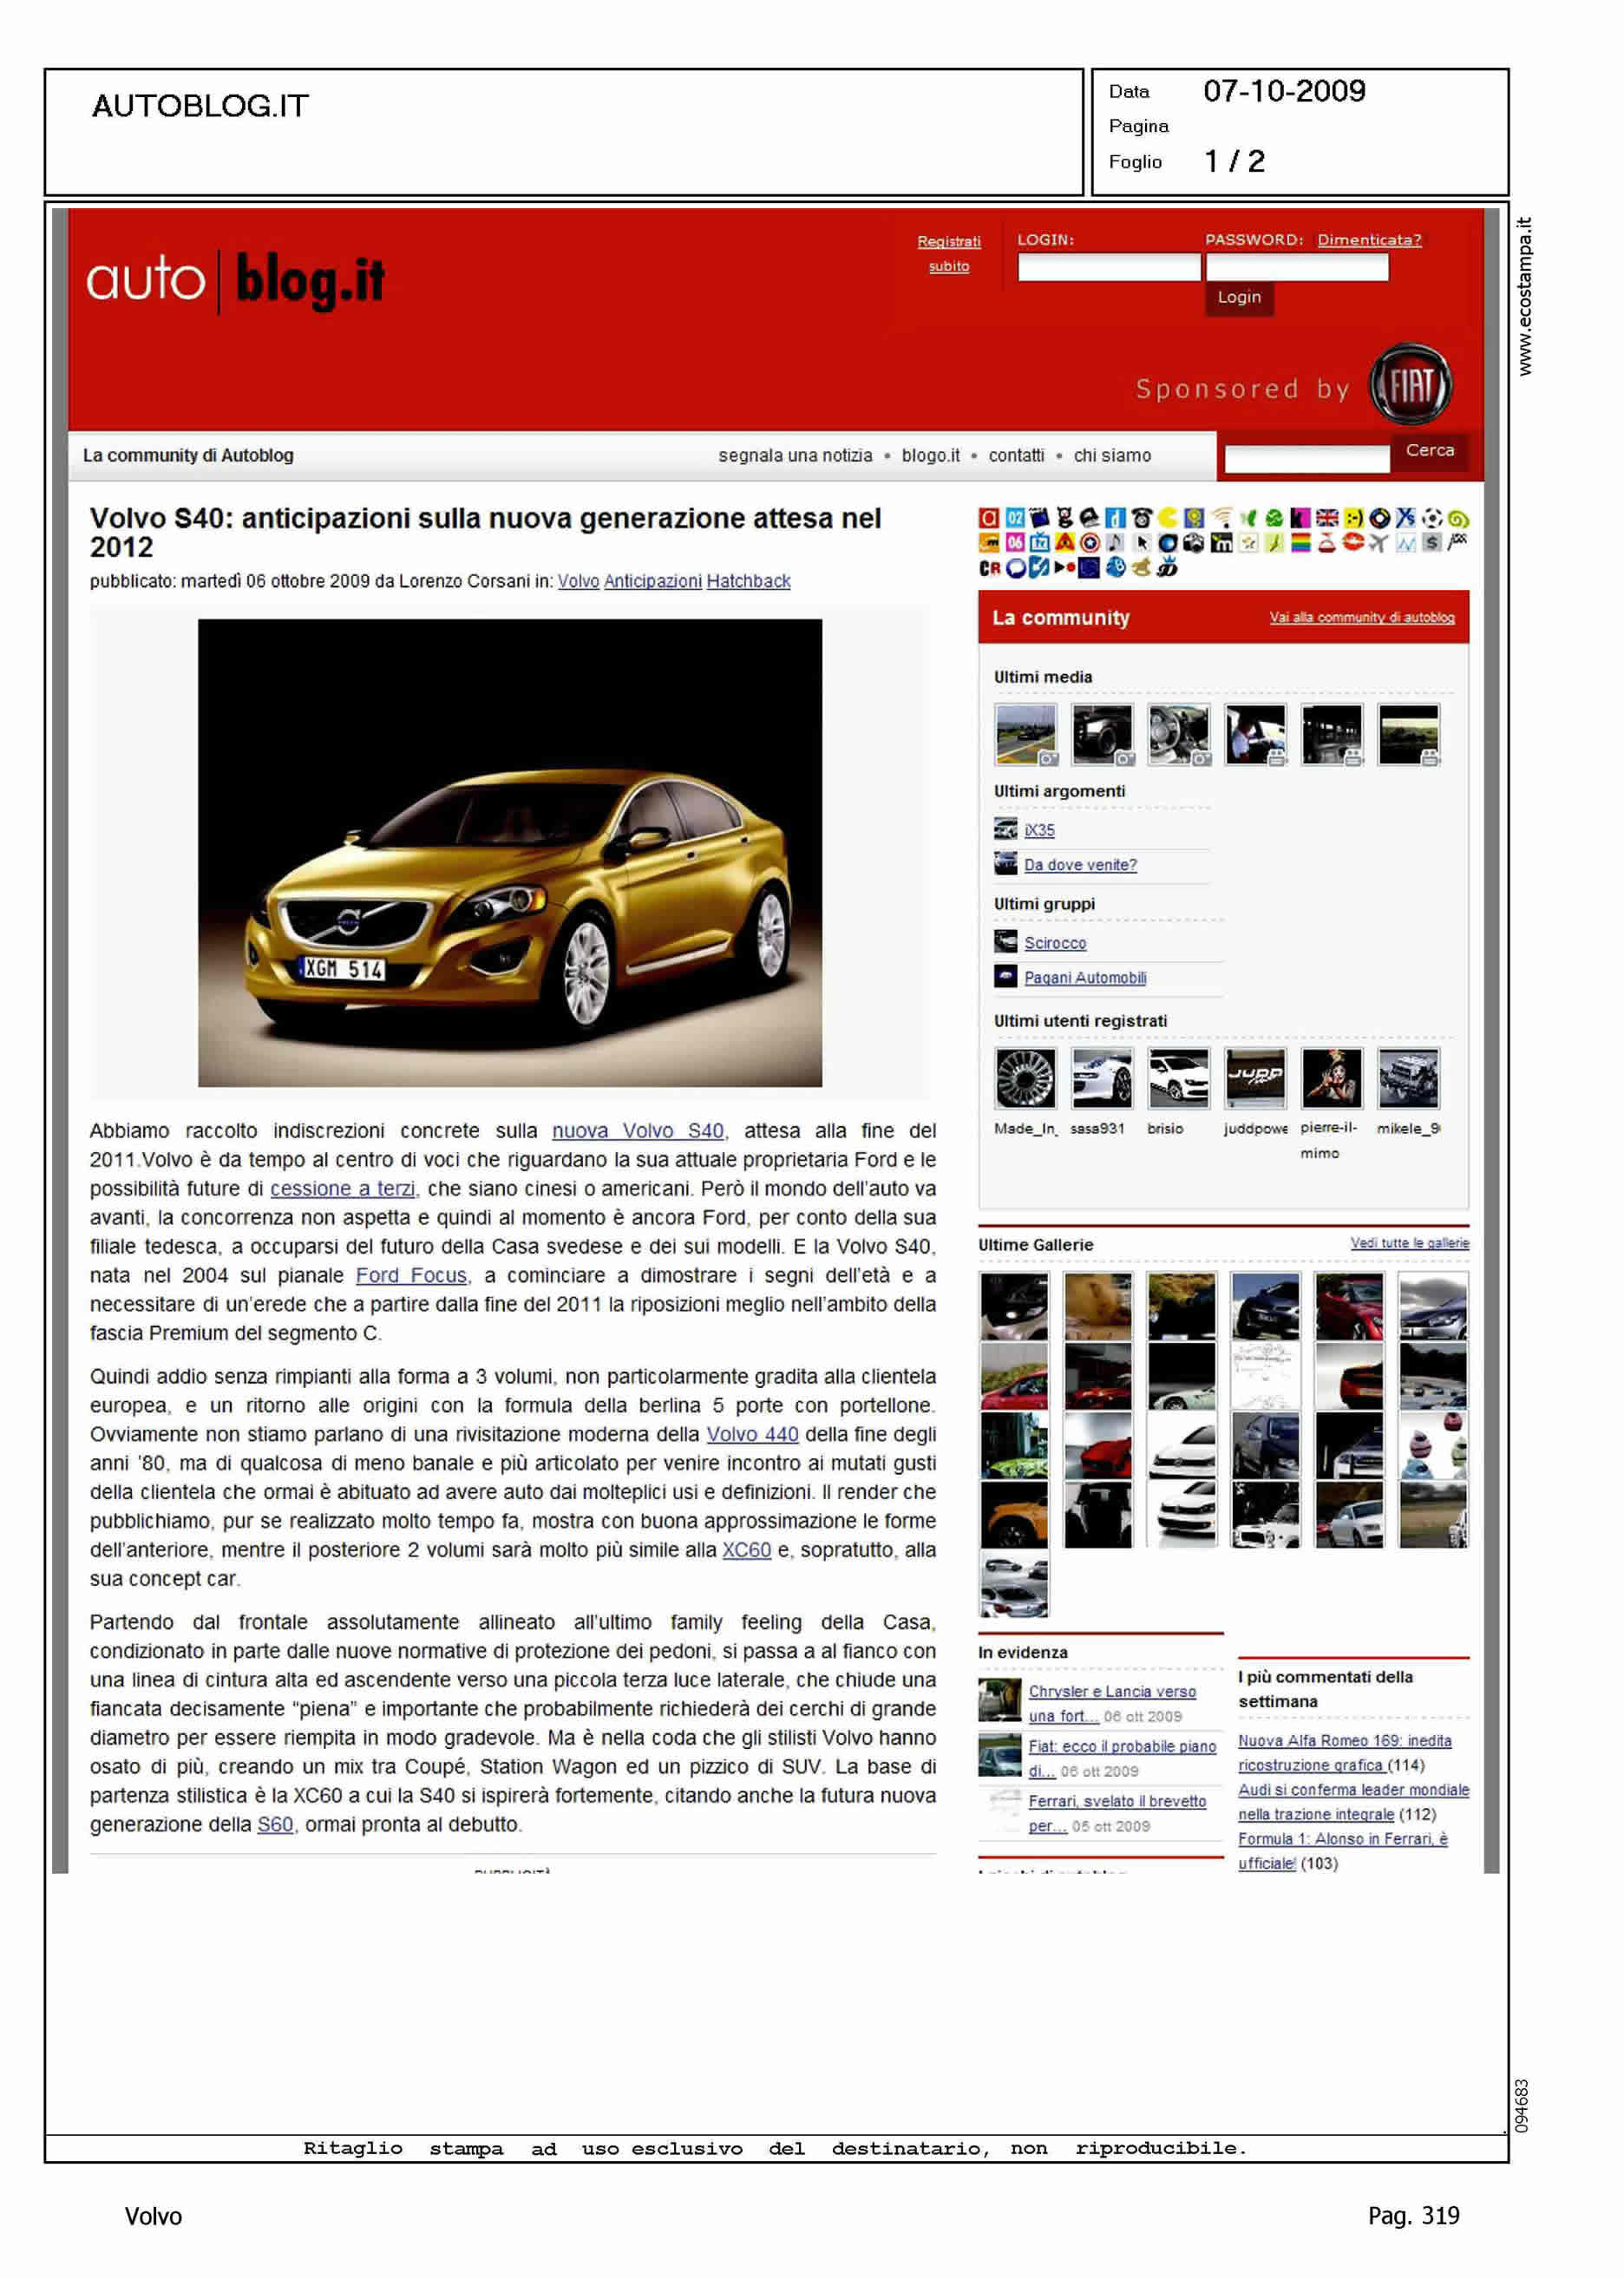The width and height of the screenshot is (1624, 2279).
Task: Go to 'chi siamo' navigation item
Action: click(1111, 456)
